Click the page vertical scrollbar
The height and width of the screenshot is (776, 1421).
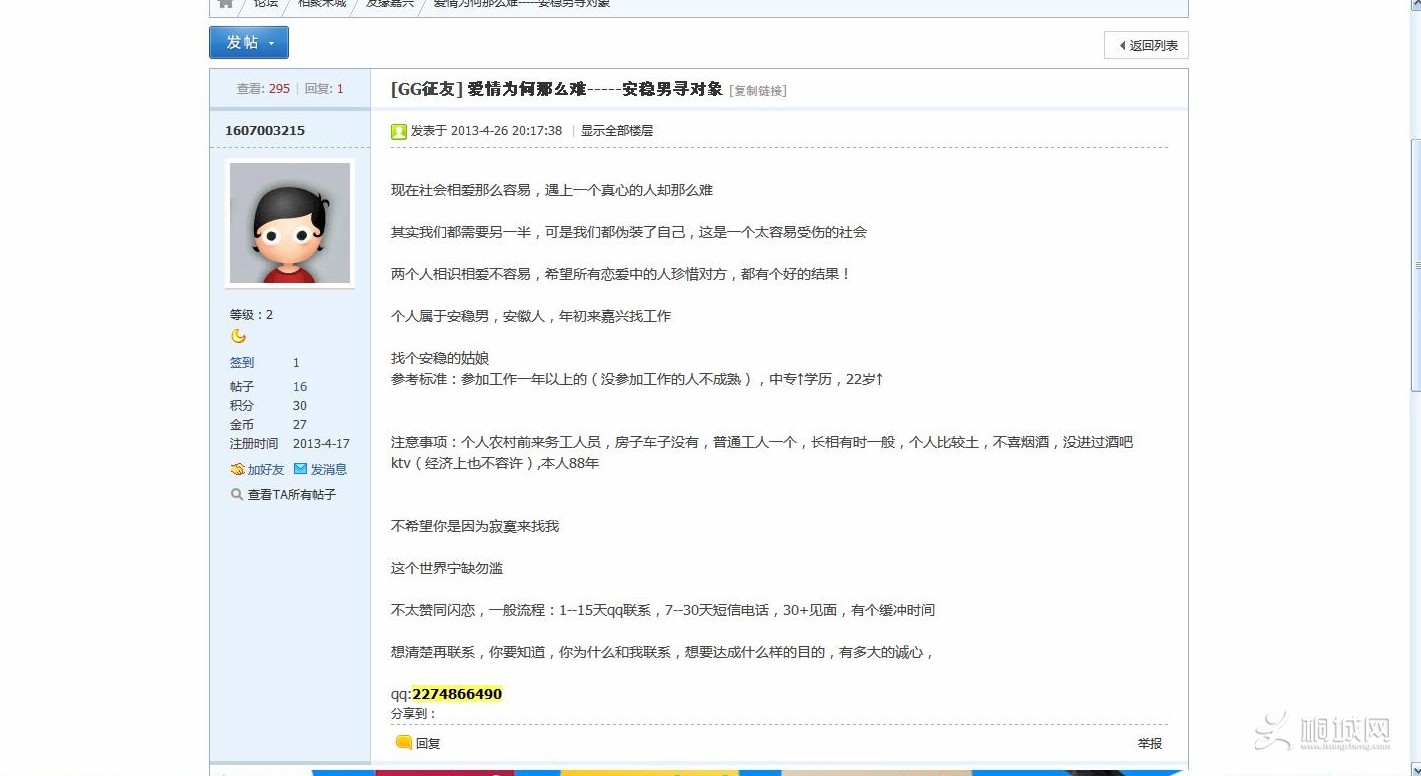pos(1414,265)
